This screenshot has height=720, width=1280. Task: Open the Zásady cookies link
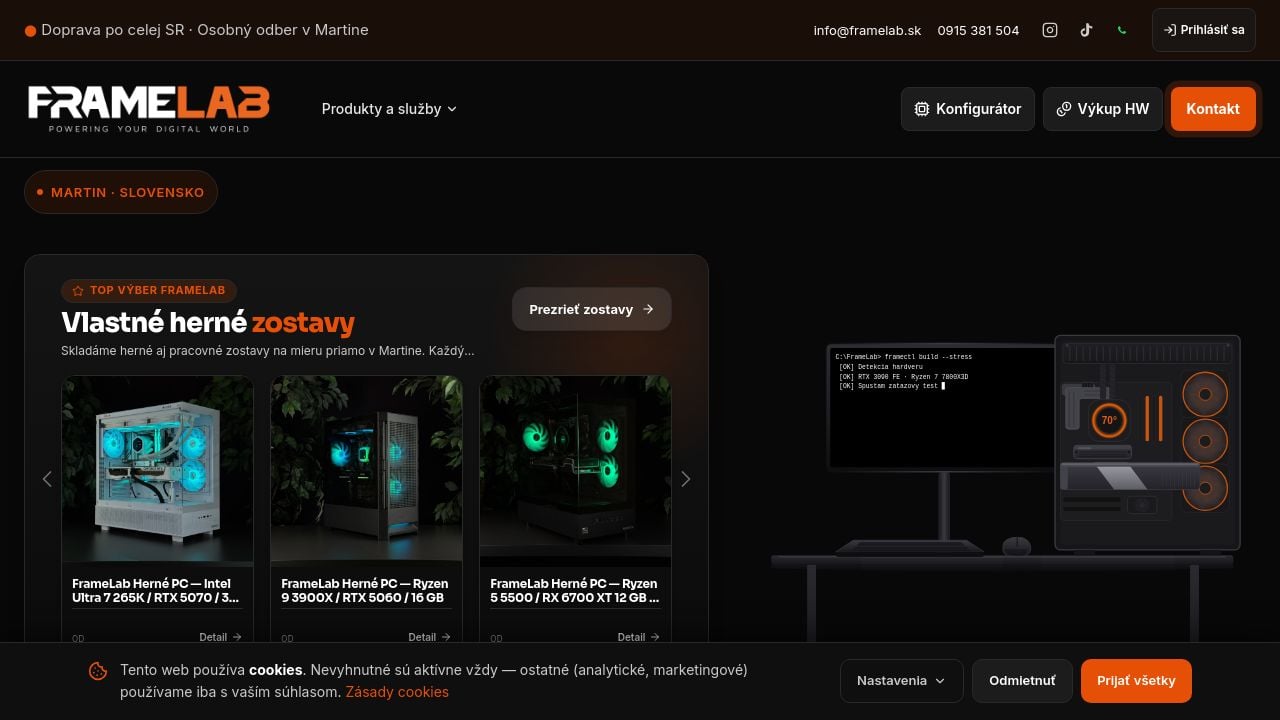(x=397, y=692)
